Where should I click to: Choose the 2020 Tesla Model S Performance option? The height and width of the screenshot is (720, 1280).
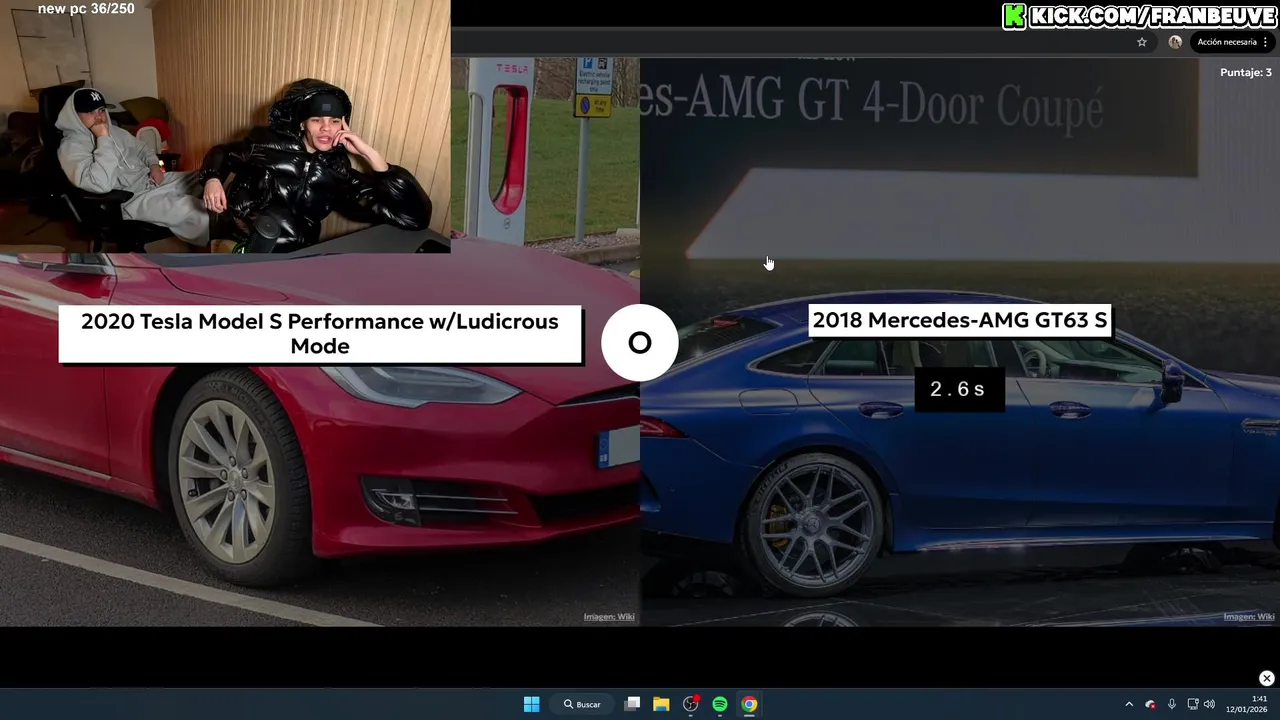(320, 334)
